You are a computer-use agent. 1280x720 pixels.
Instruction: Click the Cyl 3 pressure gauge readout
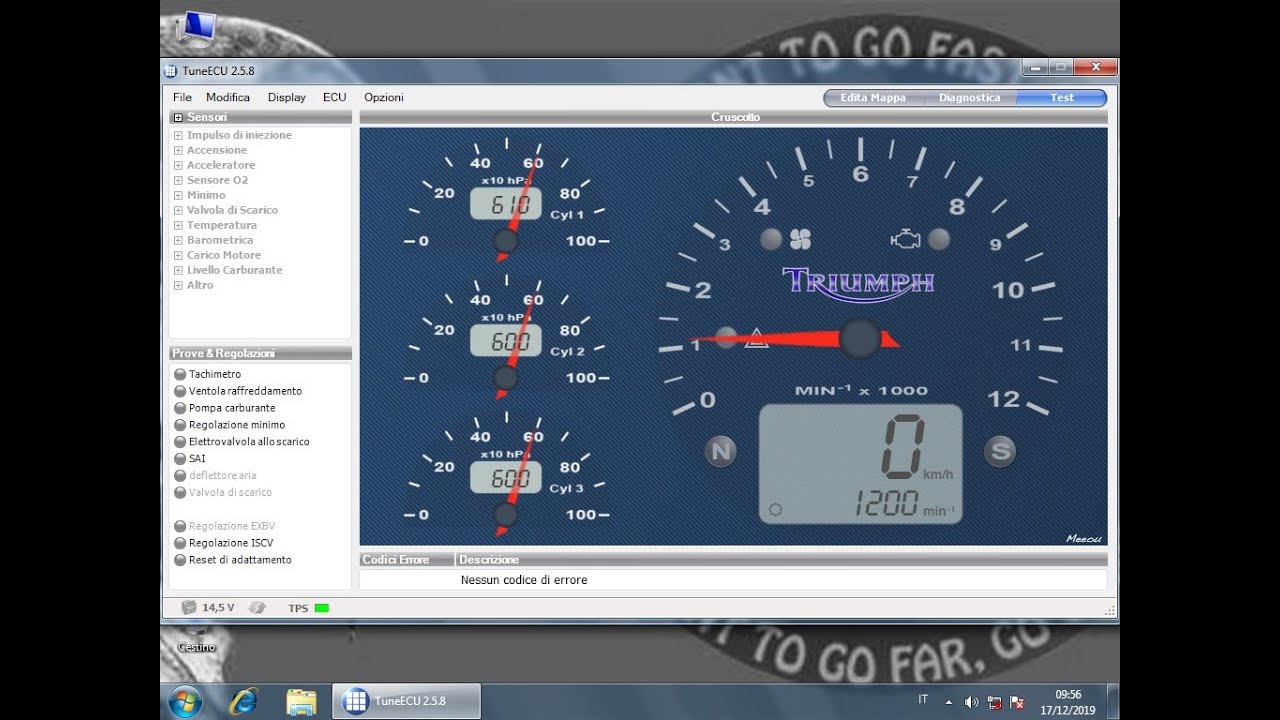506,477
